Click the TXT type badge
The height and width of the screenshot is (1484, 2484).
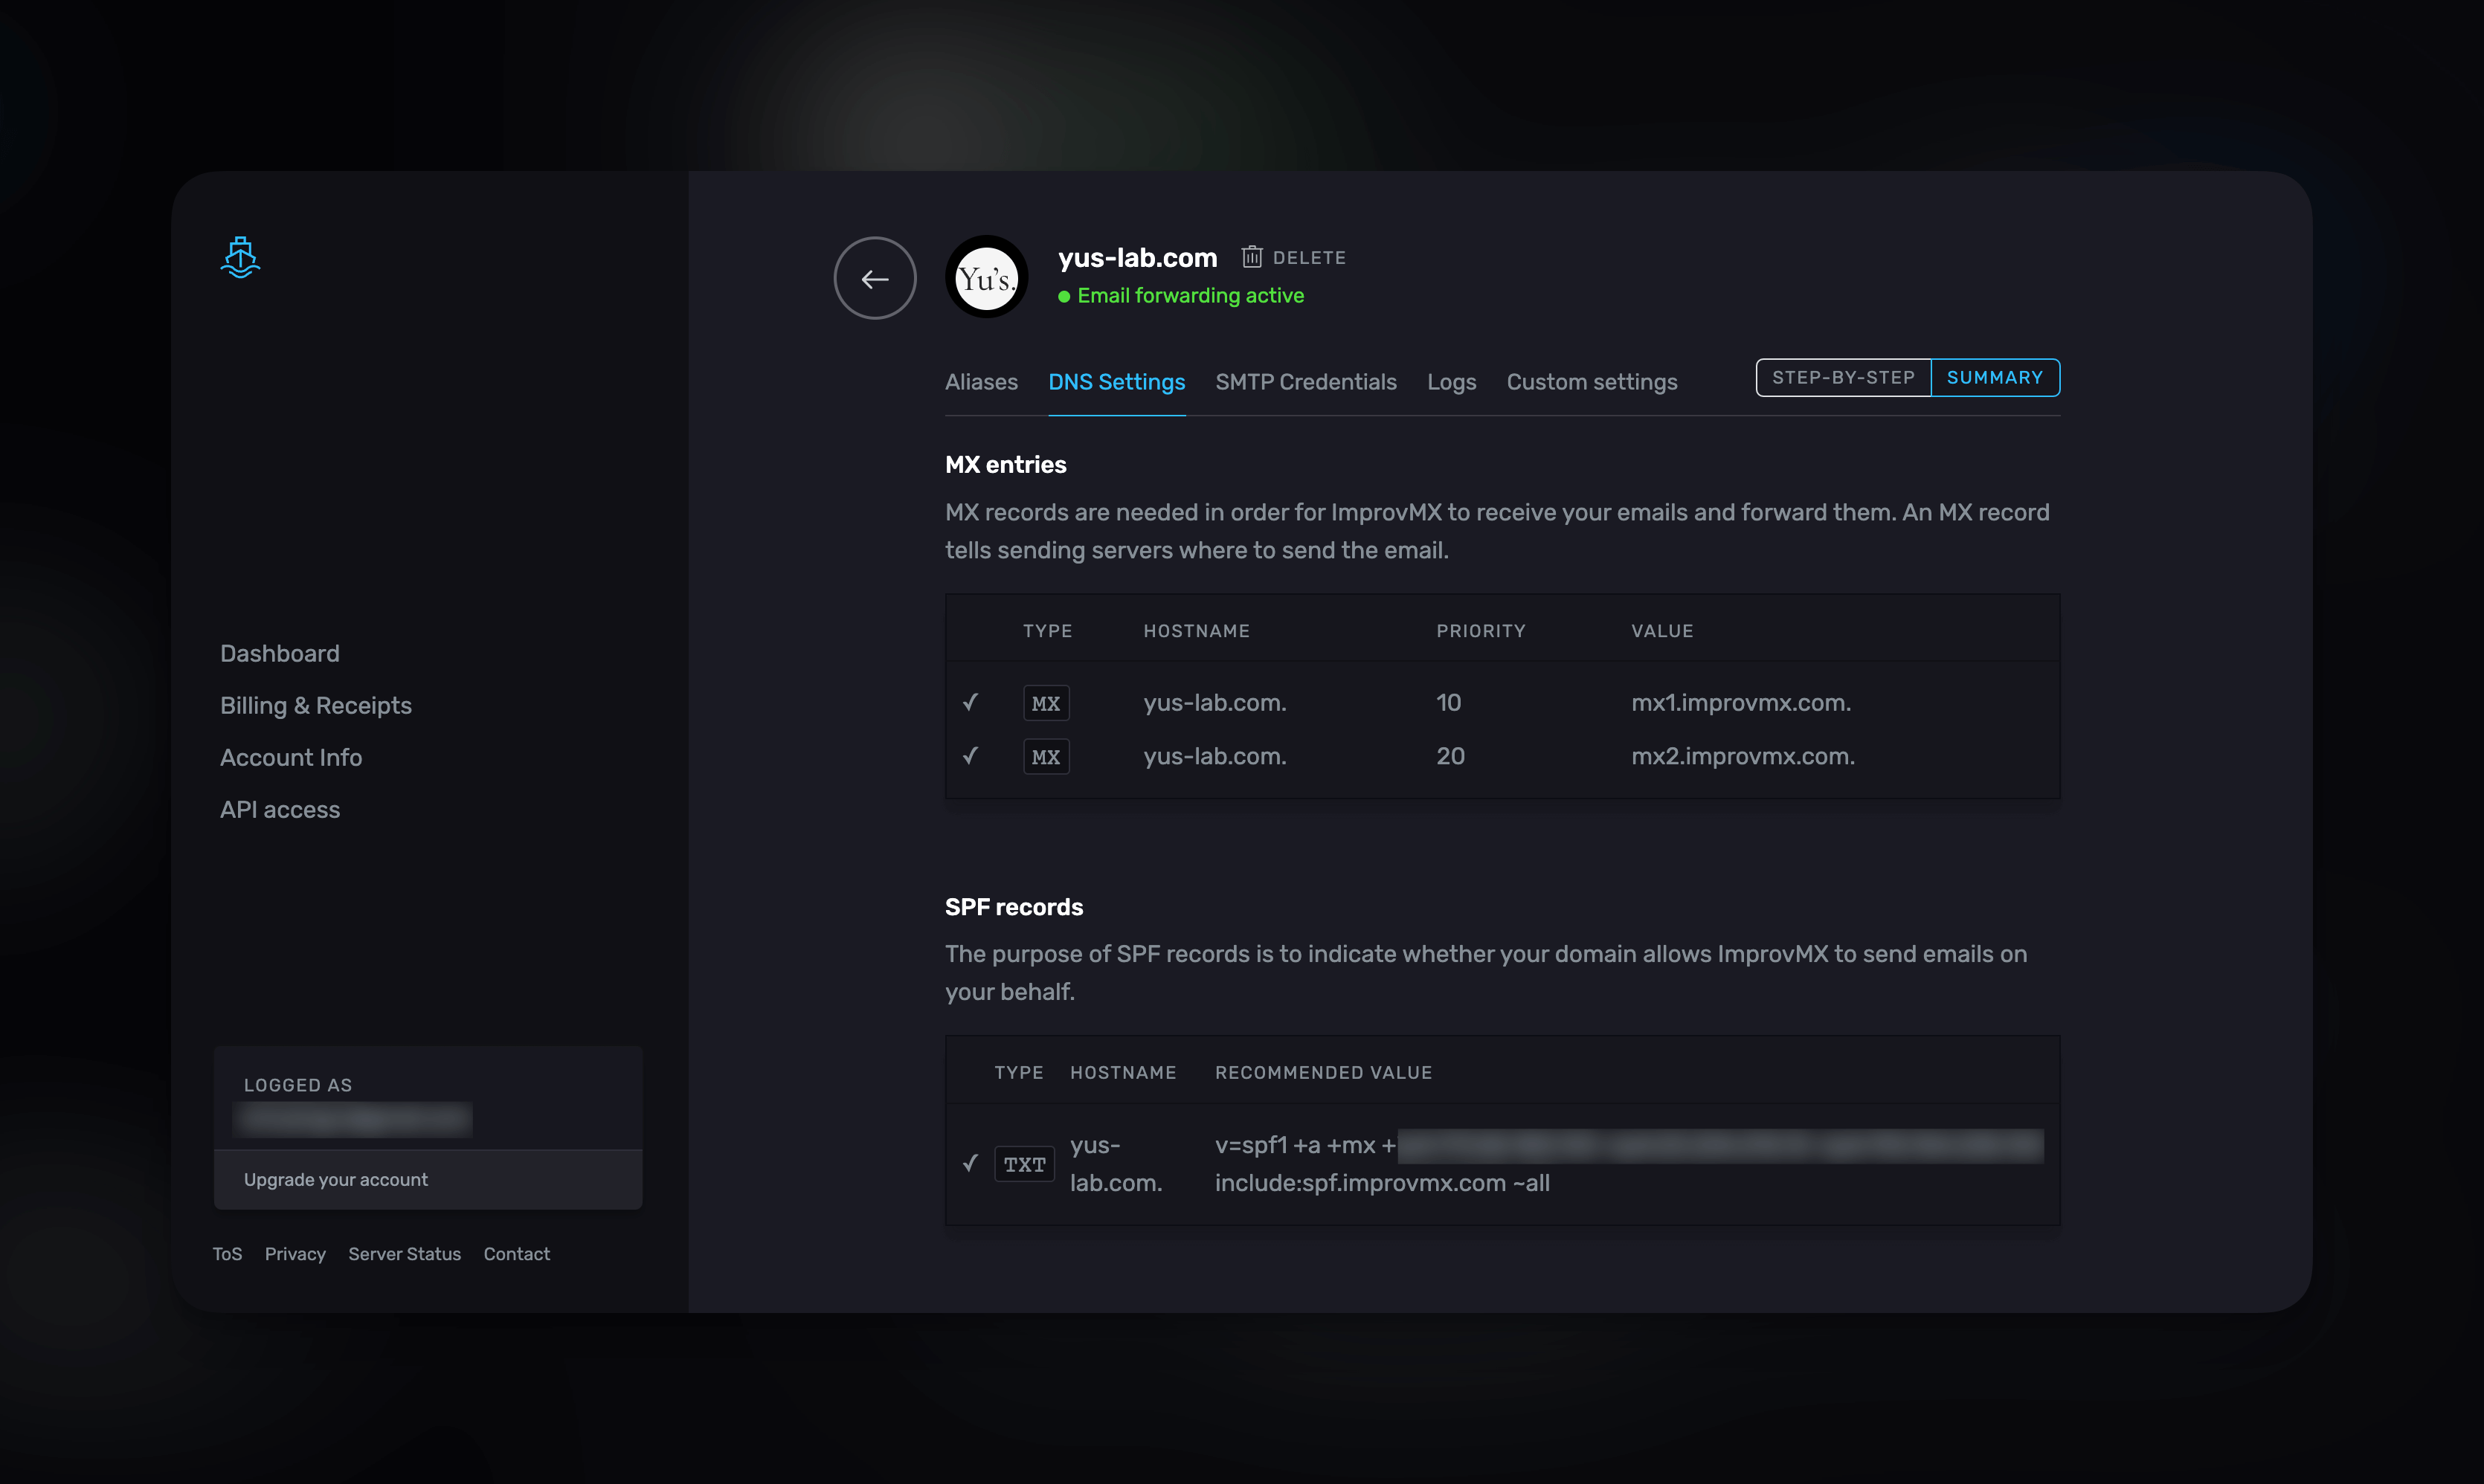pos(1024,1164)
